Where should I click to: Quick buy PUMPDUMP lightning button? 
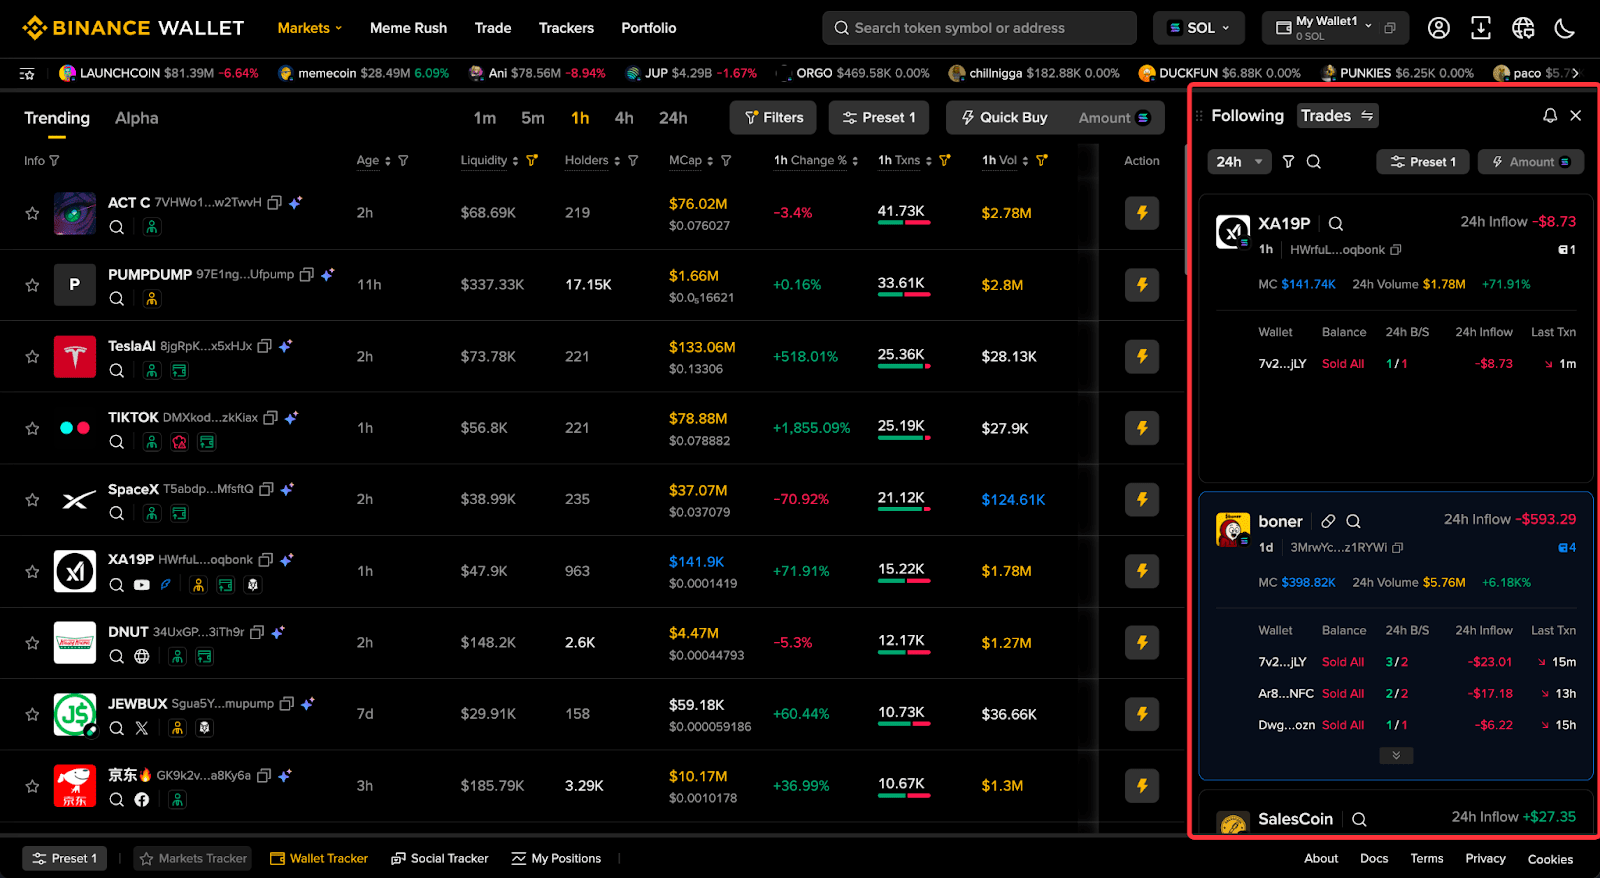[x=1142, y=284]
